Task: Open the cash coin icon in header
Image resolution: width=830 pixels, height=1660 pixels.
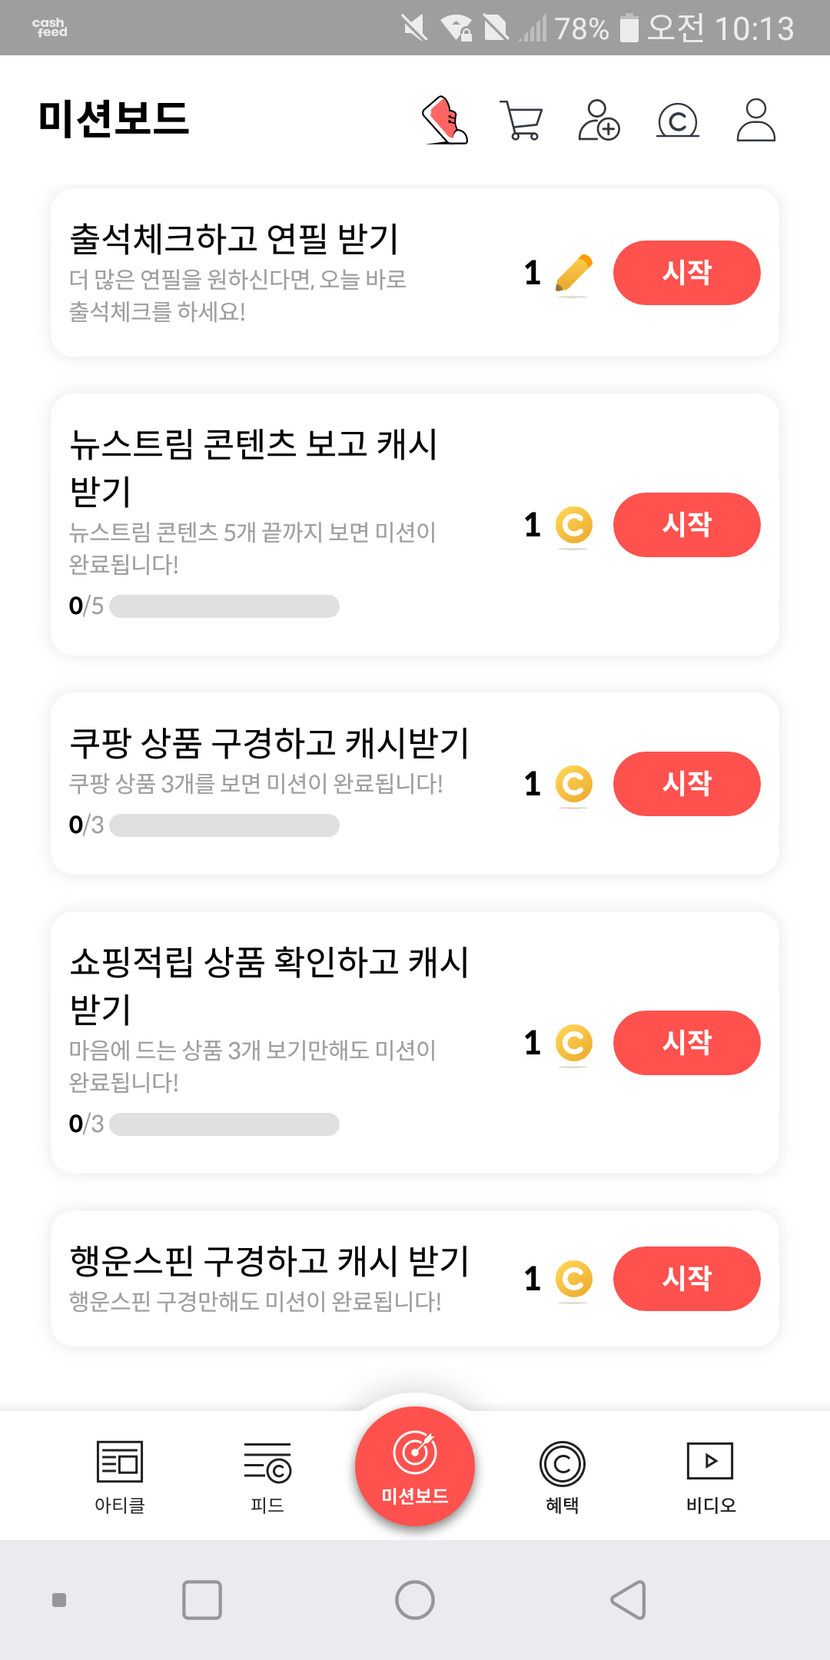Action: (677, 121)
